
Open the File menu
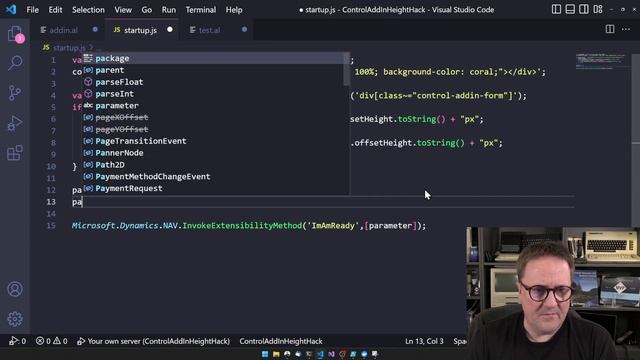[32, 9]
